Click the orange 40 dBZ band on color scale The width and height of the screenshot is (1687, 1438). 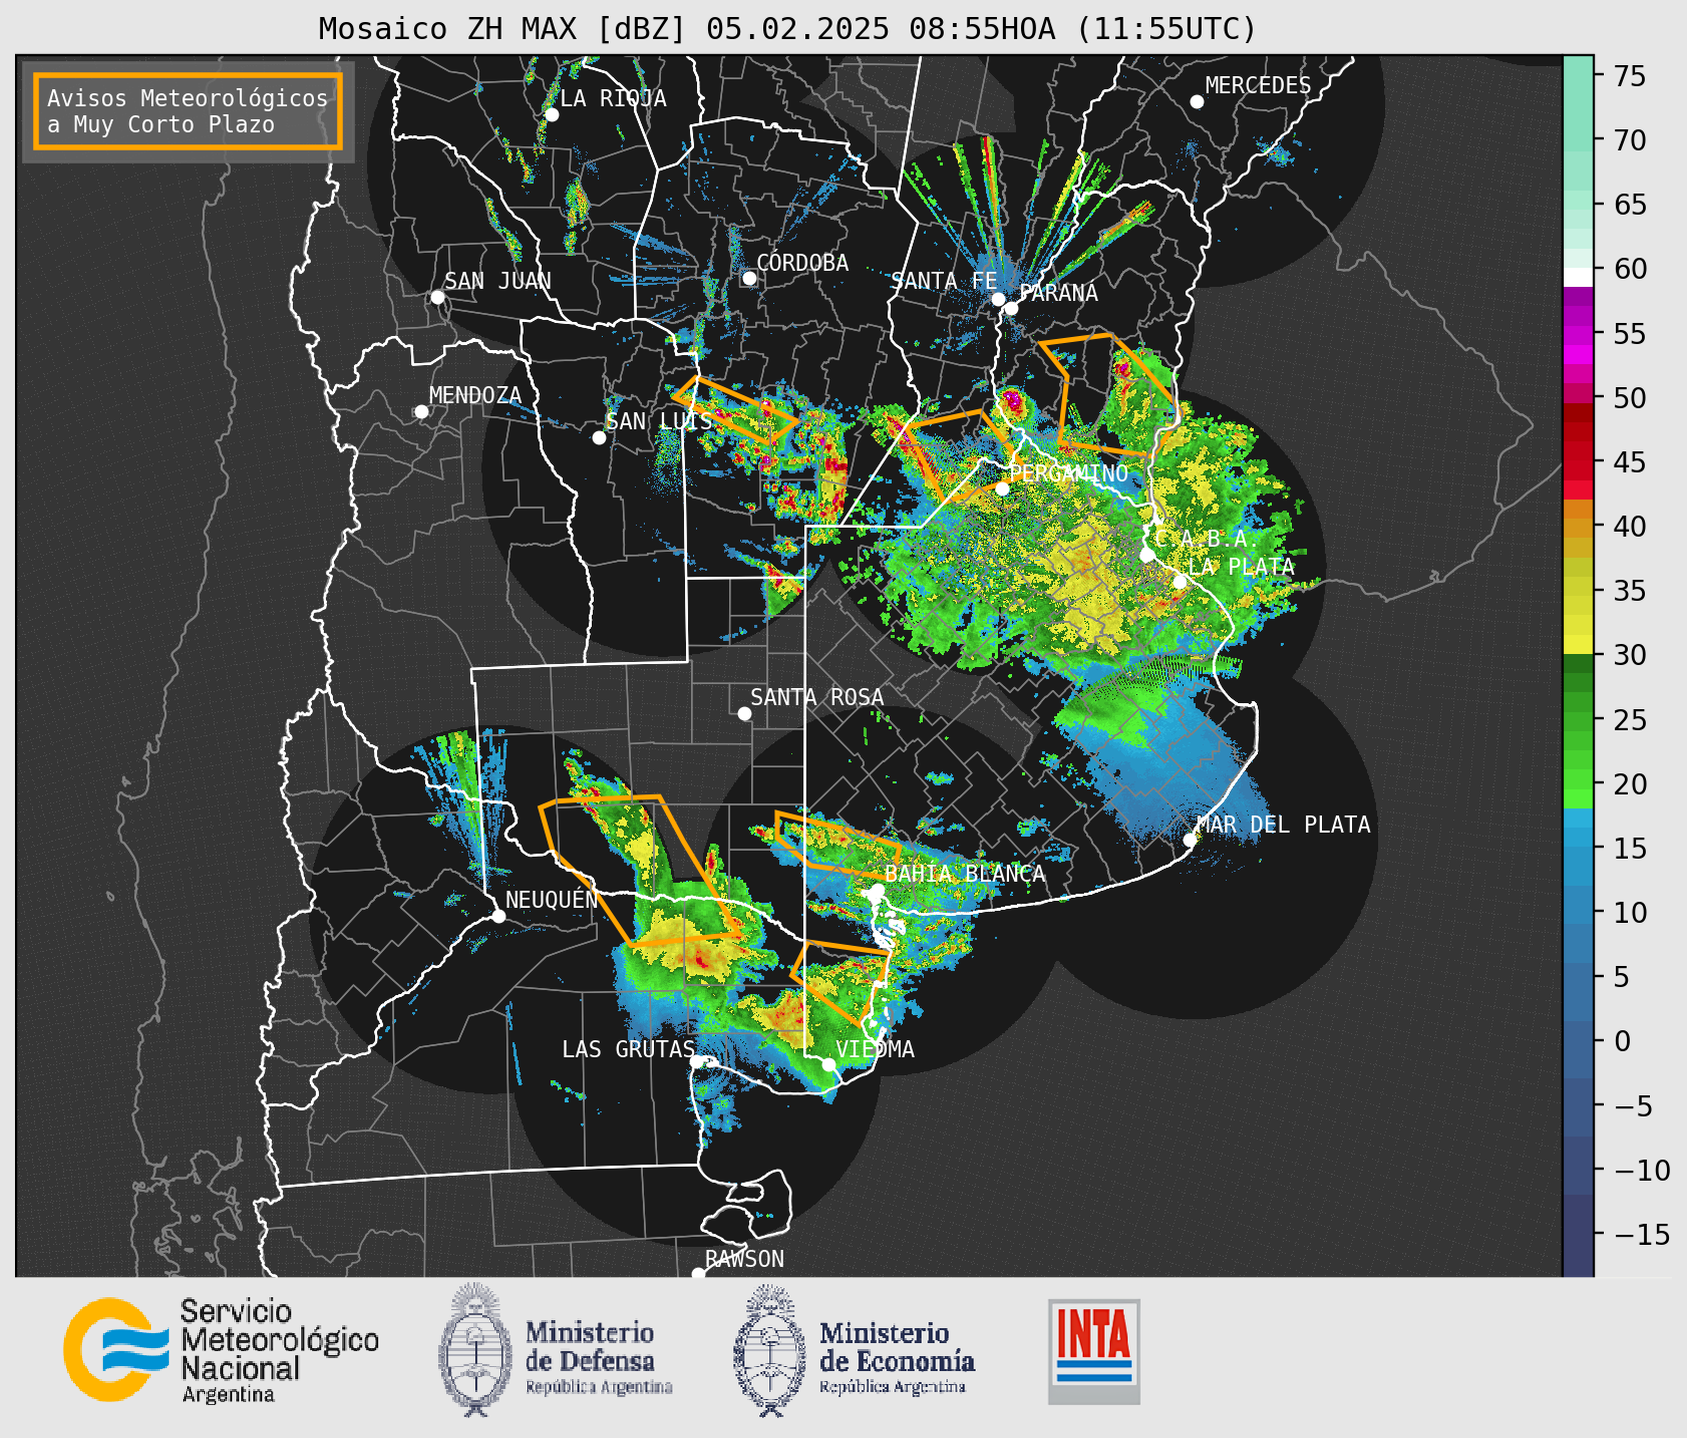click(x=1578, y=526)
